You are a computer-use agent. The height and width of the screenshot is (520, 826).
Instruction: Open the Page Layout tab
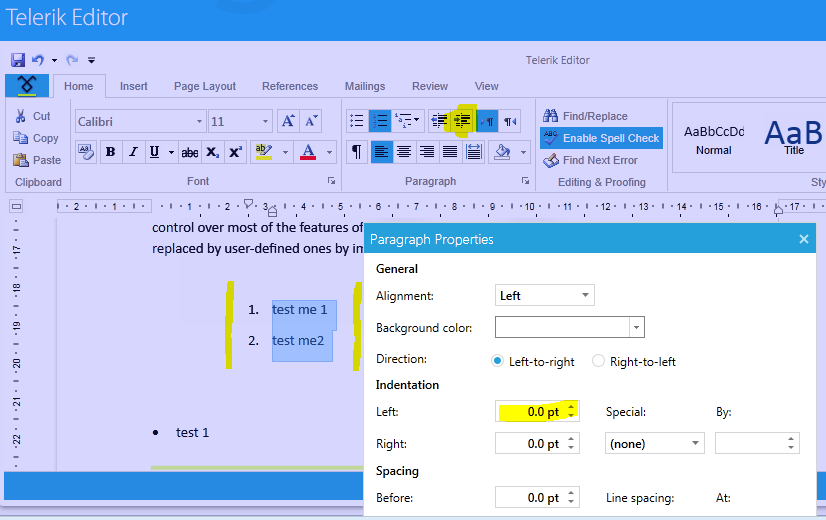[205, 86]
